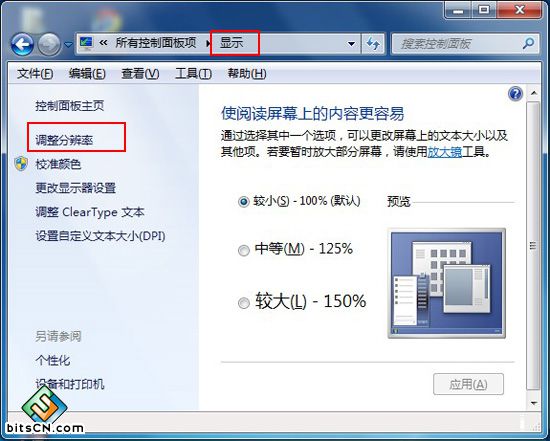The width and height of the screenshot is (550, 441).
Task: Open the 文件(F) menu
Action: click(35, 74)
